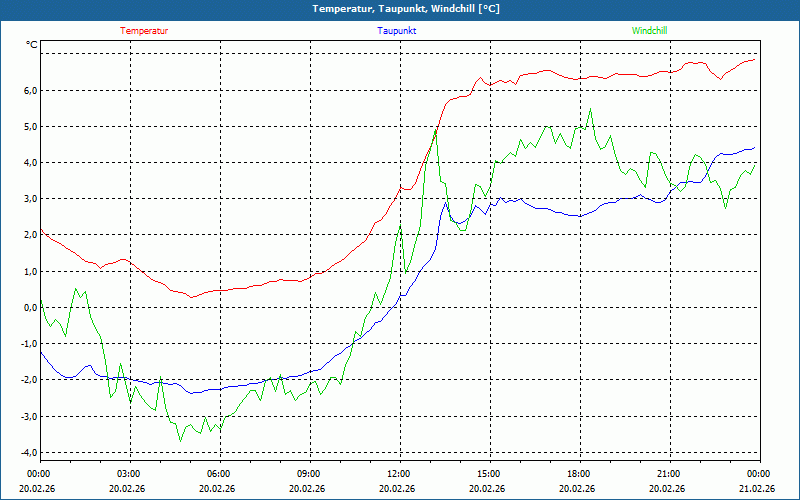This screenshot has width=800, height=500.
Task: Click the 6,0 y-axis value
Action: (x=31, y=91)
